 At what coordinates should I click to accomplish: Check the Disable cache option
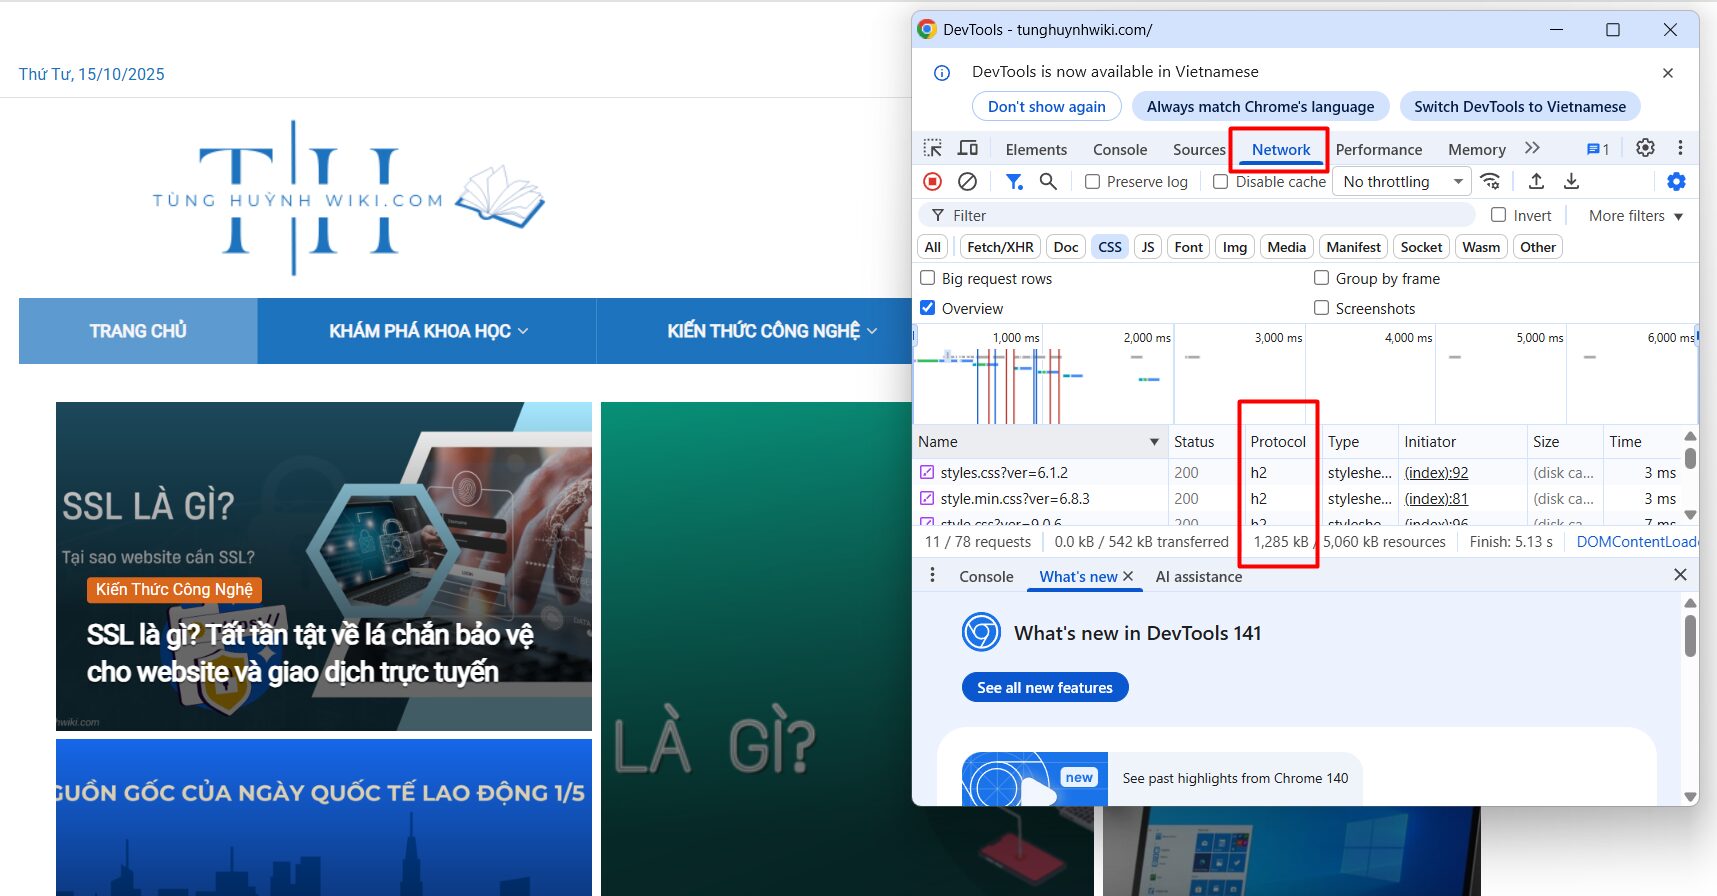tap(1221, 182)
